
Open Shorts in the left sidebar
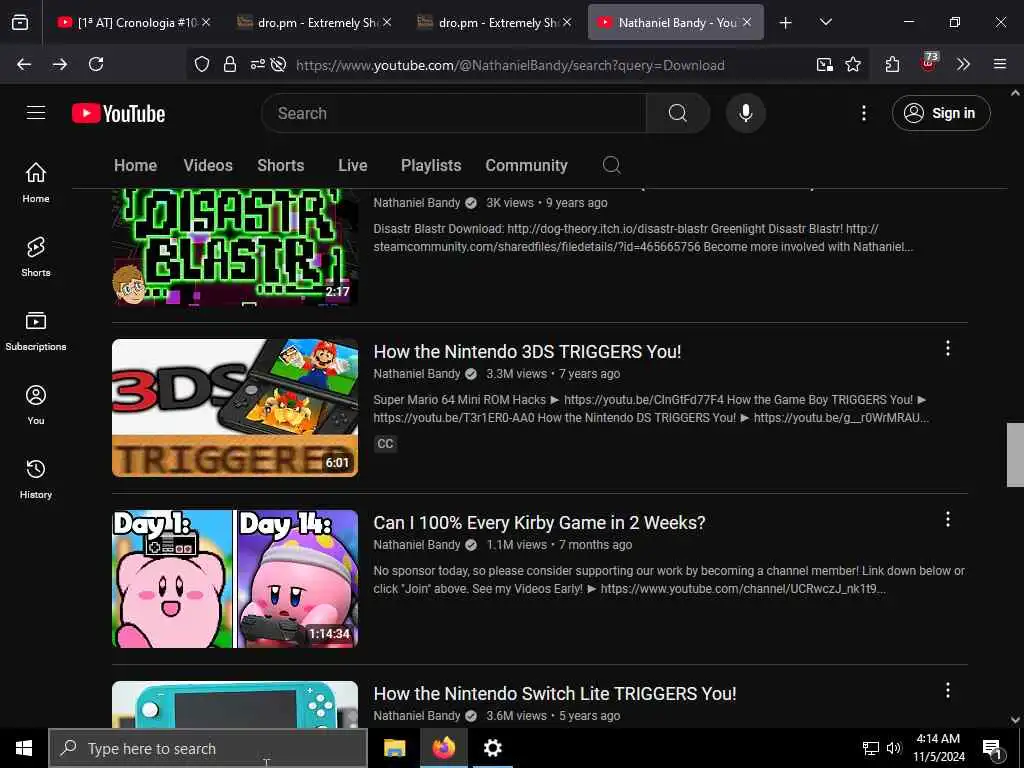pyautogui.click(x=36, y=257)
